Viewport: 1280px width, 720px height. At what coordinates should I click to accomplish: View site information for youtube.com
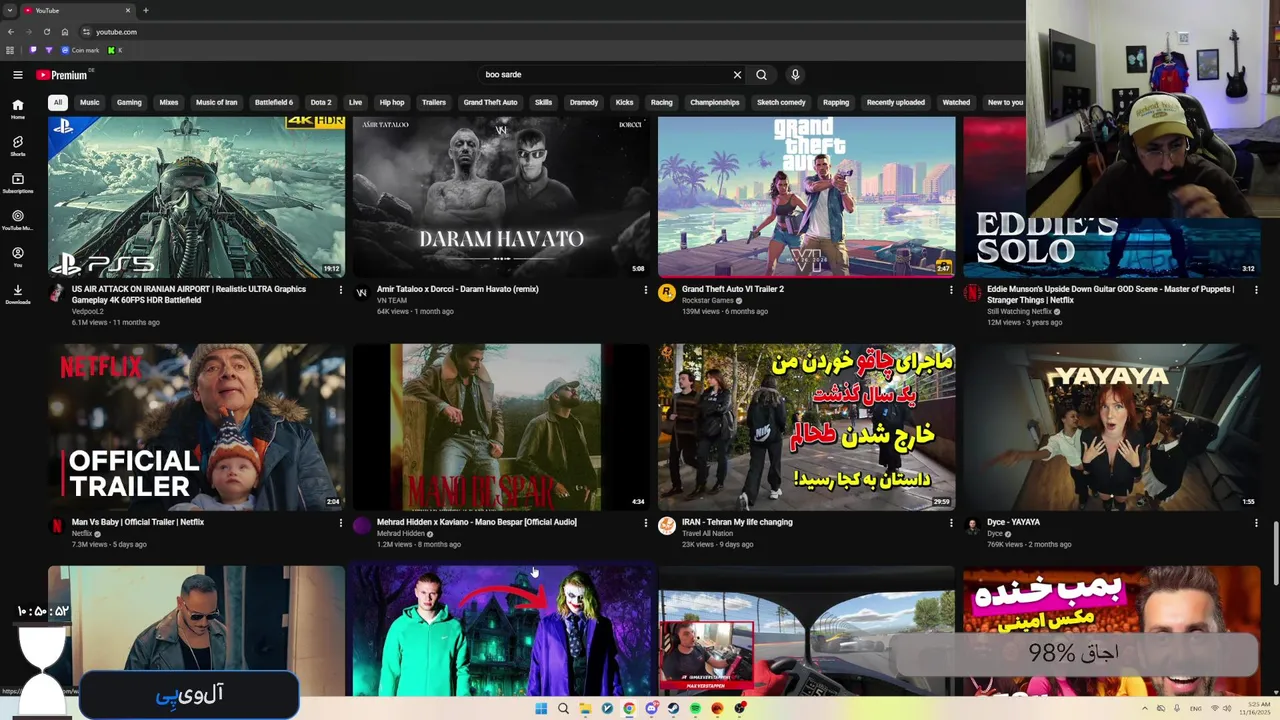click(86, 32)
